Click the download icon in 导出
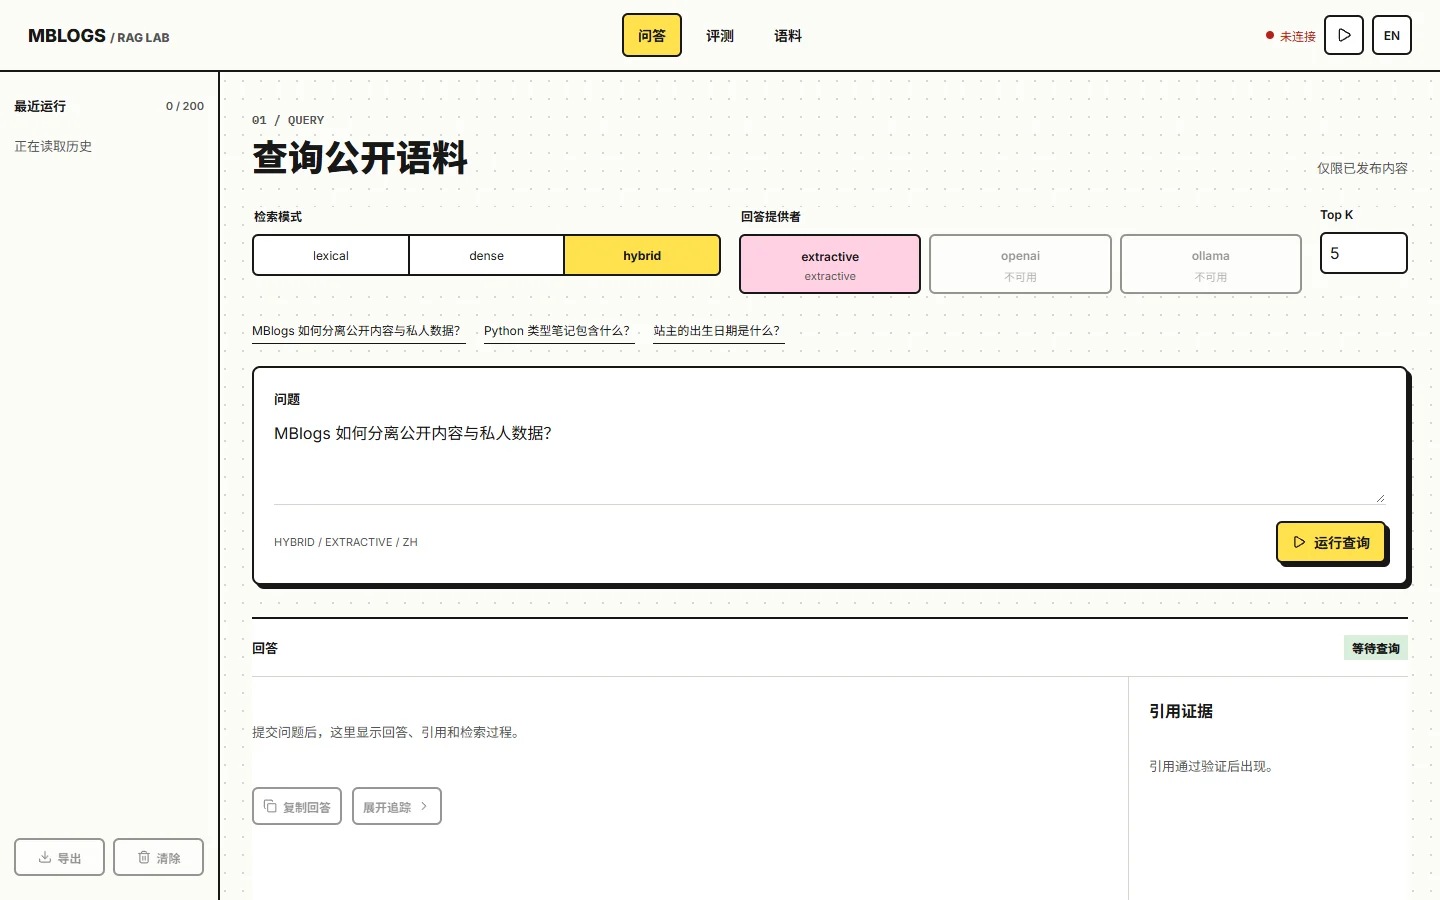The height and width of the screenshot is (900, 1440). click(x=45, y=857)
